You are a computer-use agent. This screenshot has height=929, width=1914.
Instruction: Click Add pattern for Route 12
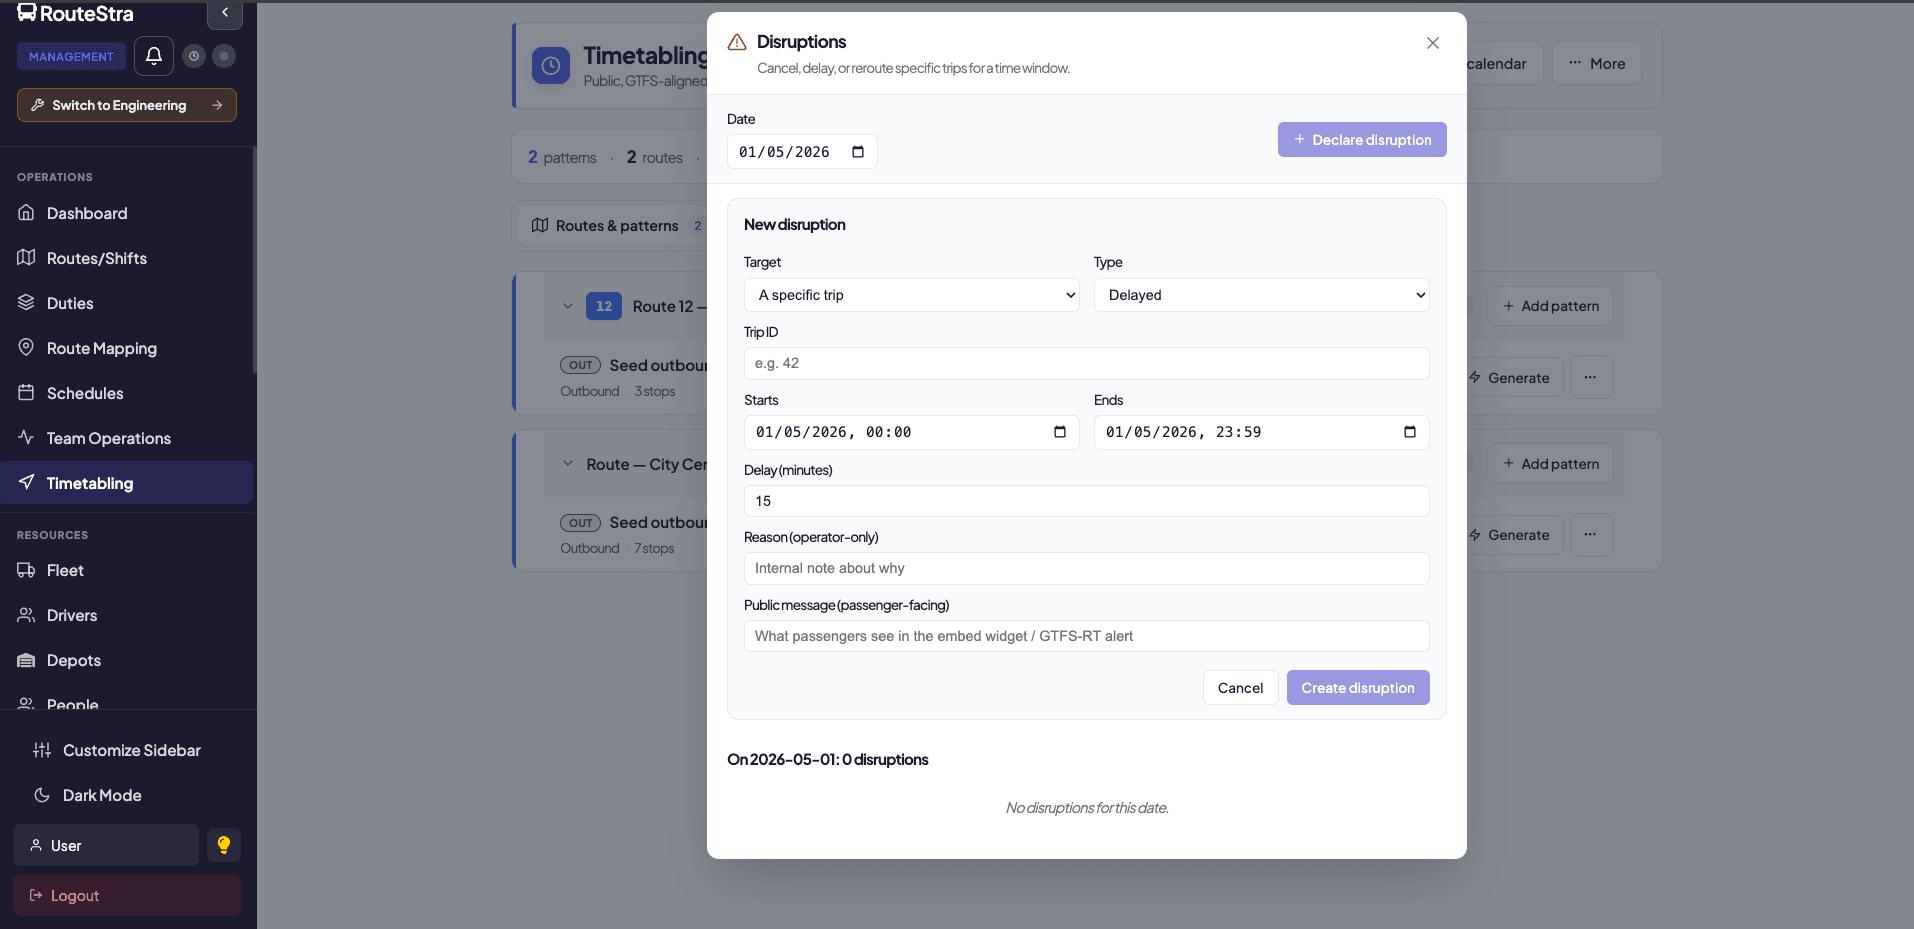point(1550,306)
